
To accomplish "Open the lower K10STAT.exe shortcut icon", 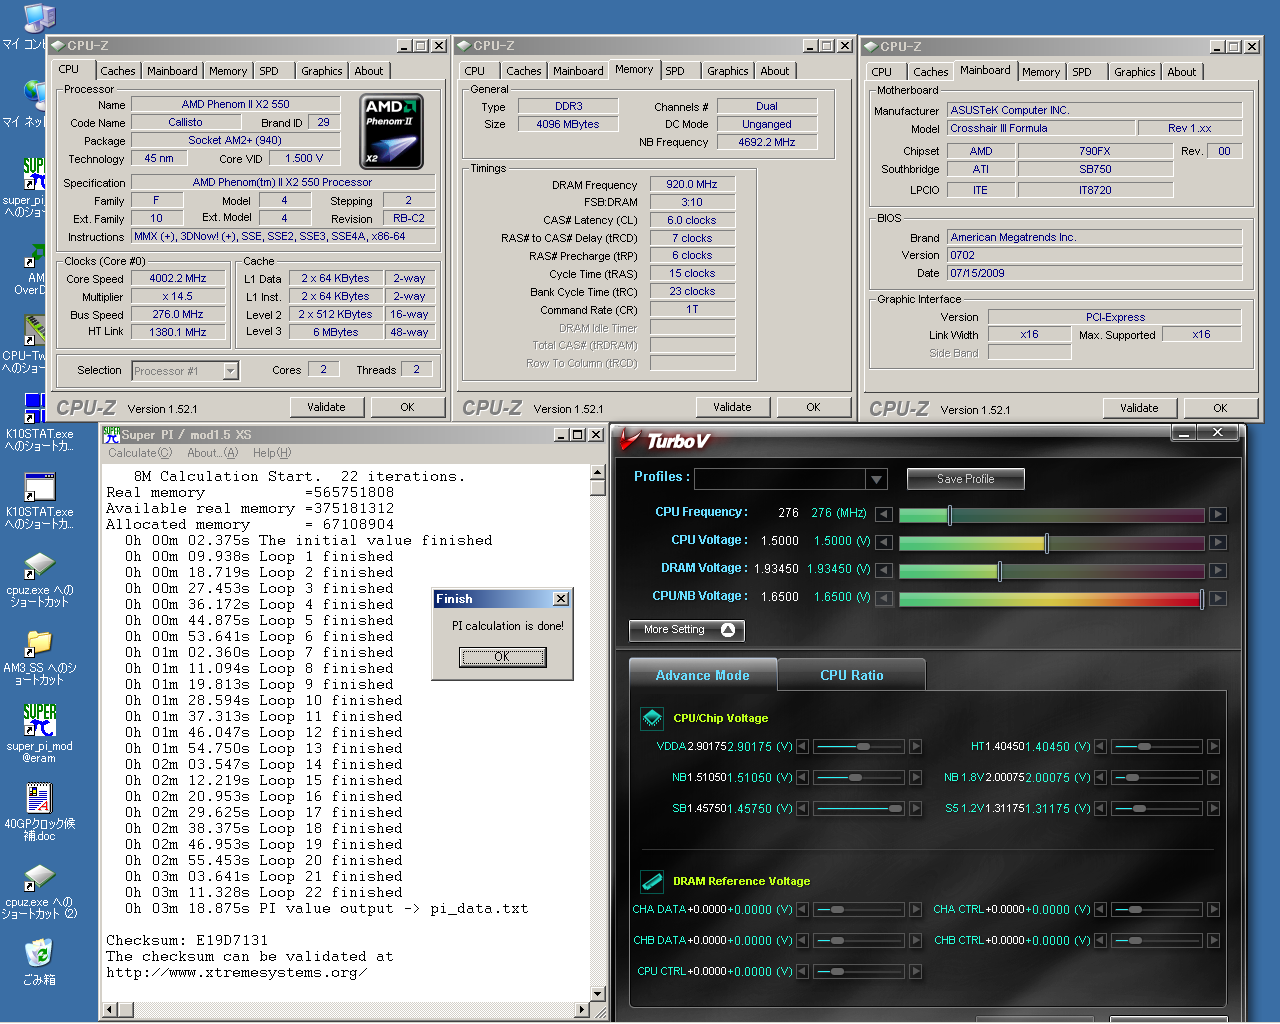I will coord(39,487).
